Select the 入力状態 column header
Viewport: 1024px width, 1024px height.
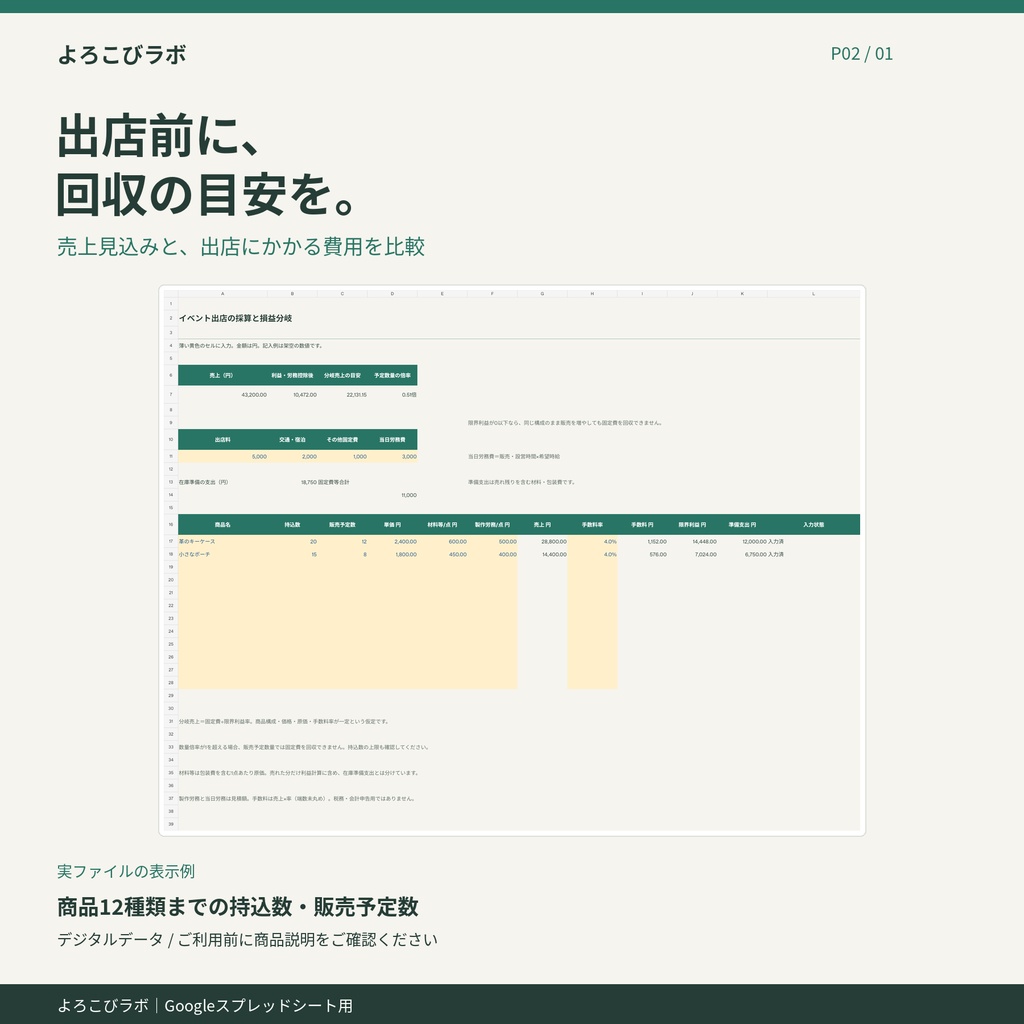814,524
